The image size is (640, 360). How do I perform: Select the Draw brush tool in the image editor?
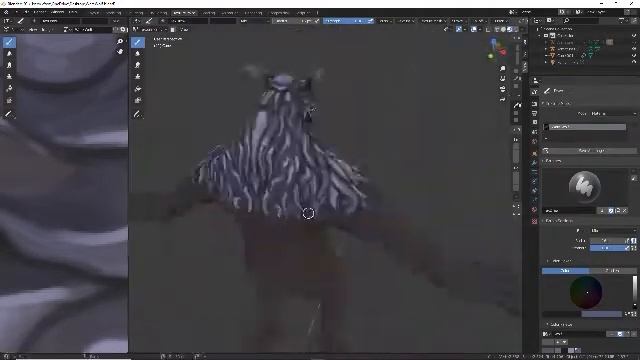tap(9, 42)
